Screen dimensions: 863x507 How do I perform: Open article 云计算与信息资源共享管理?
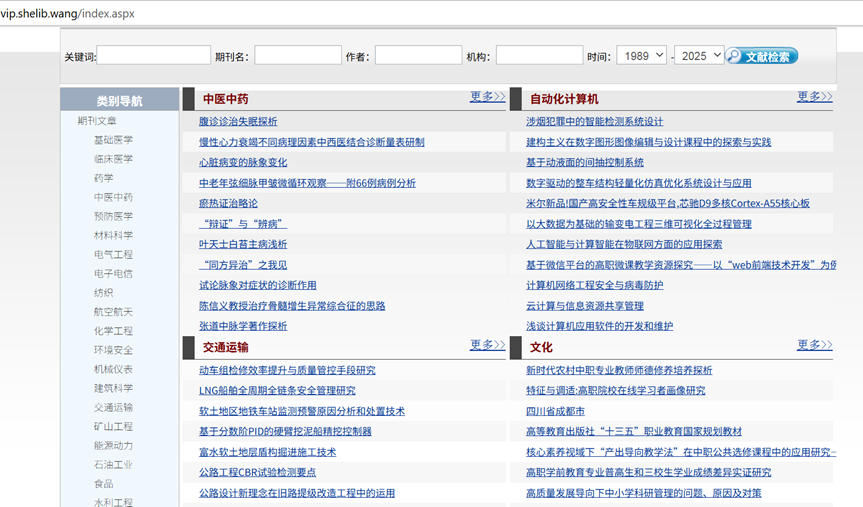tap(584, 306)
